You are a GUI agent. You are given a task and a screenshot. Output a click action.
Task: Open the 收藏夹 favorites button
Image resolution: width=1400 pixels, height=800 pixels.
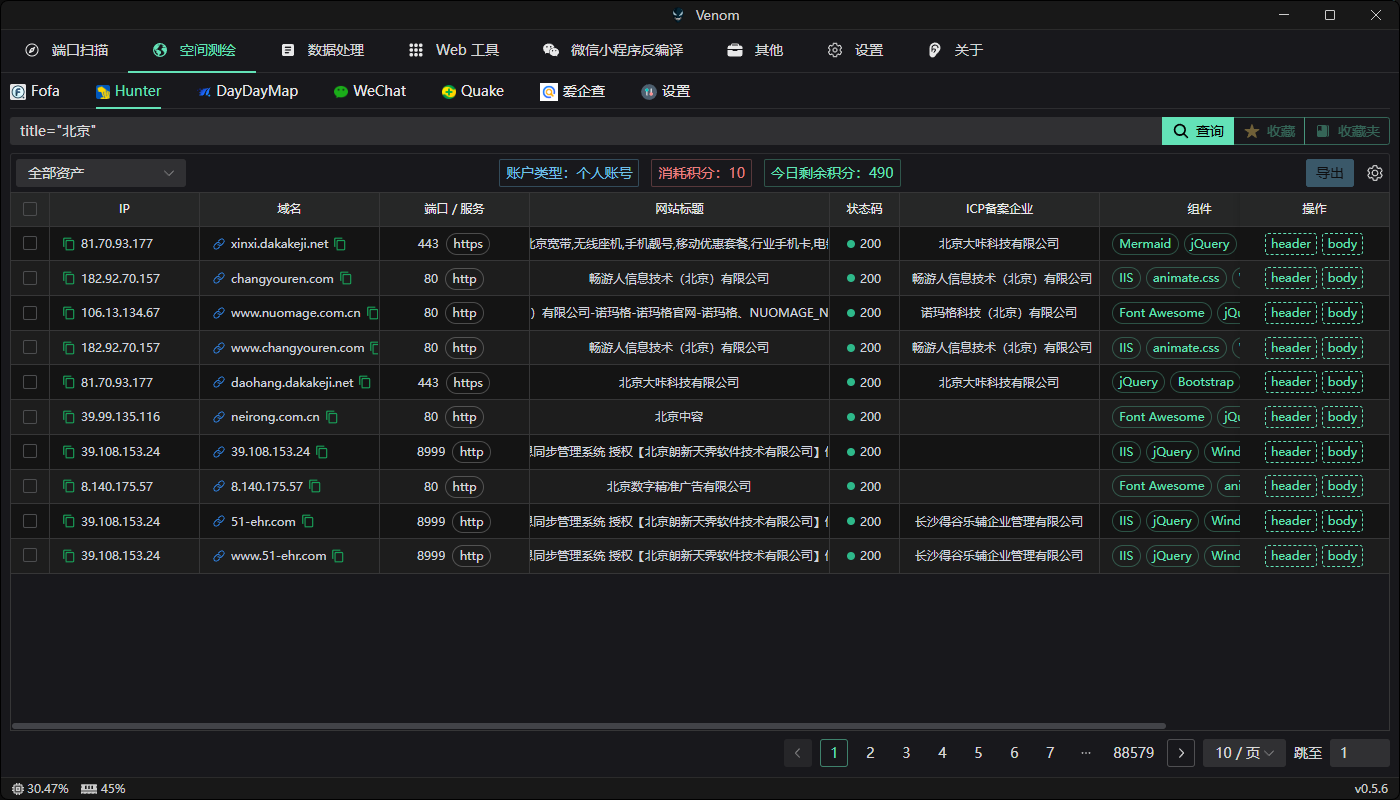coord(1347,131)
